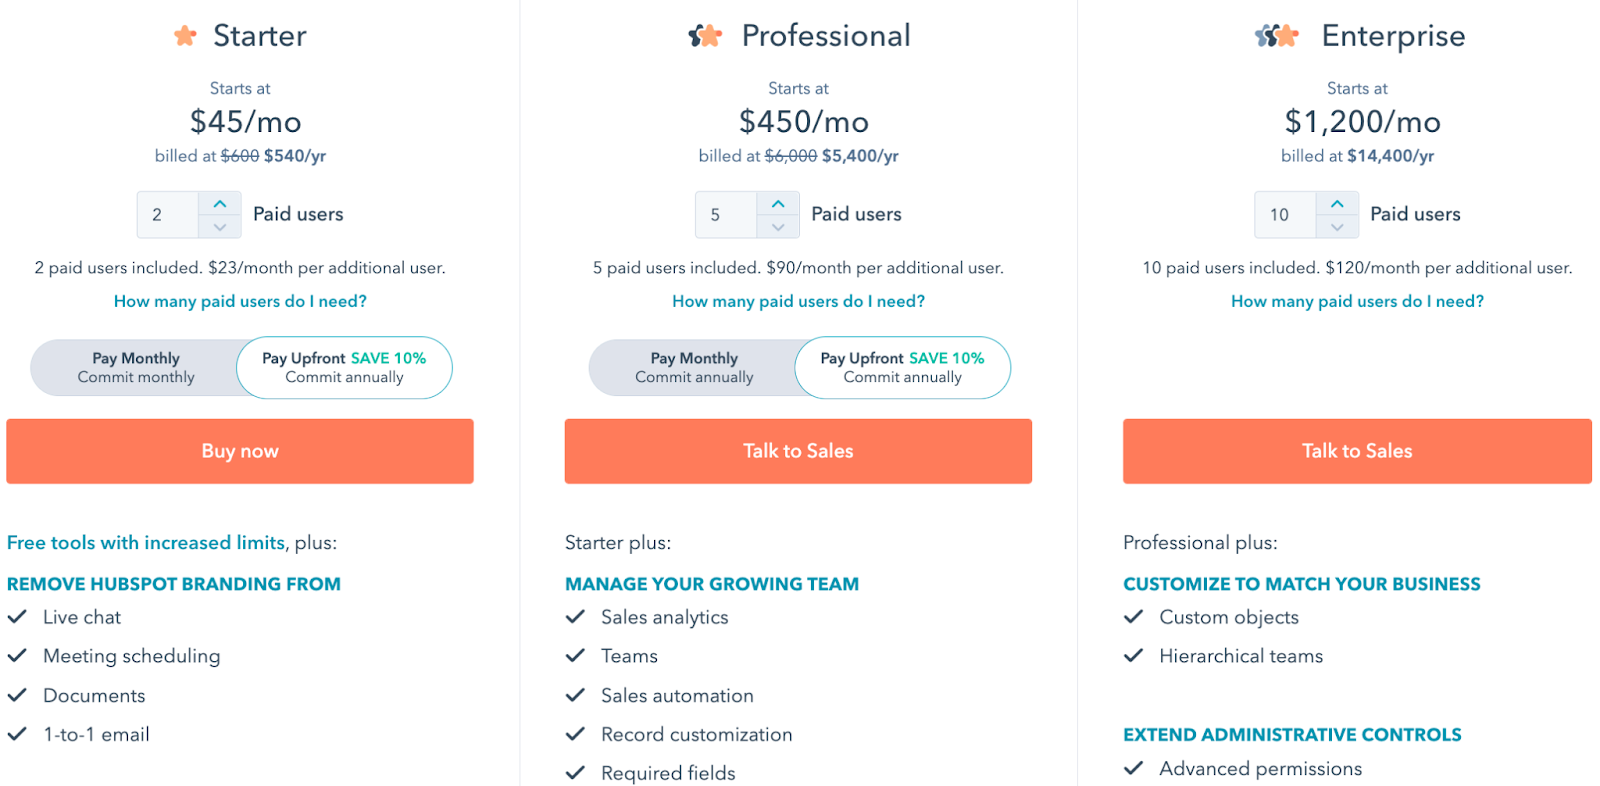Click Talk to Sales under Enterprise

(1357, 451)
